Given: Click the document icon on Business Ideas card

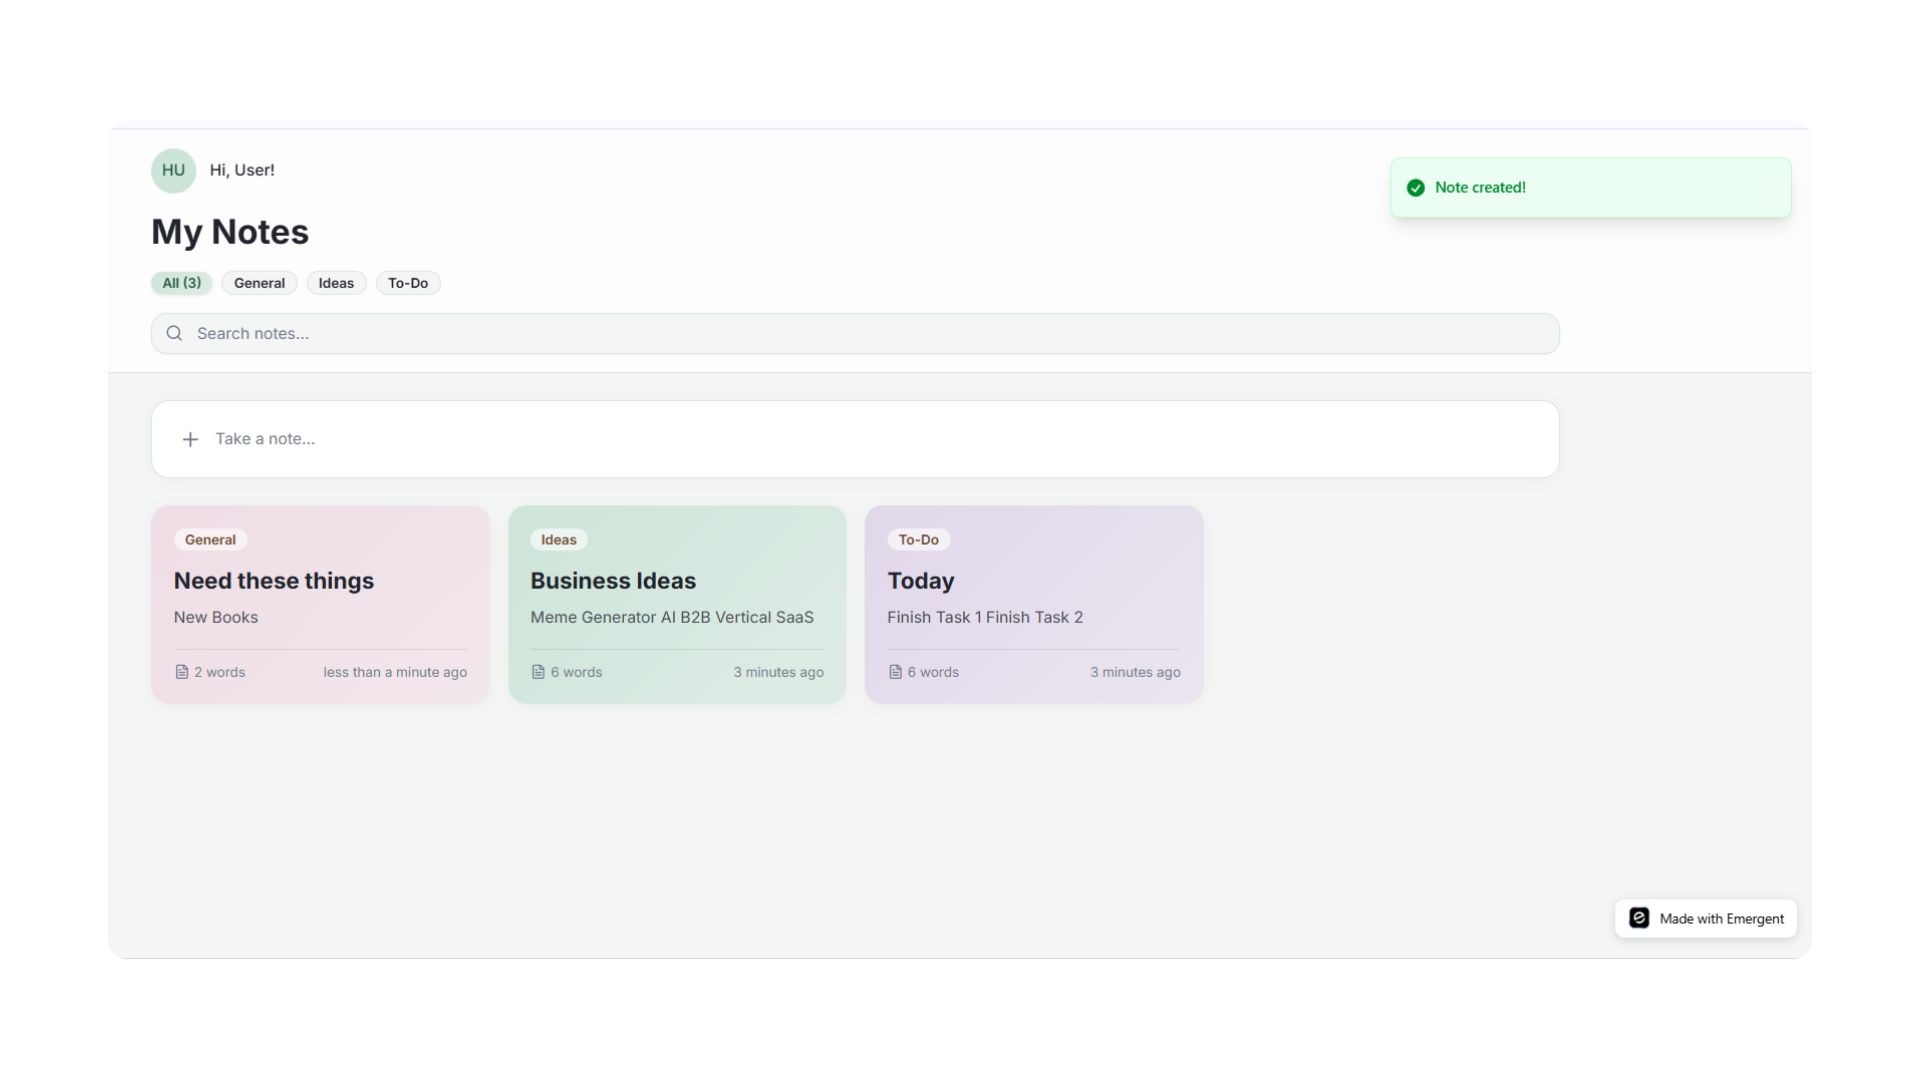Looking at the screenshot, I should (x=538, y=672).
